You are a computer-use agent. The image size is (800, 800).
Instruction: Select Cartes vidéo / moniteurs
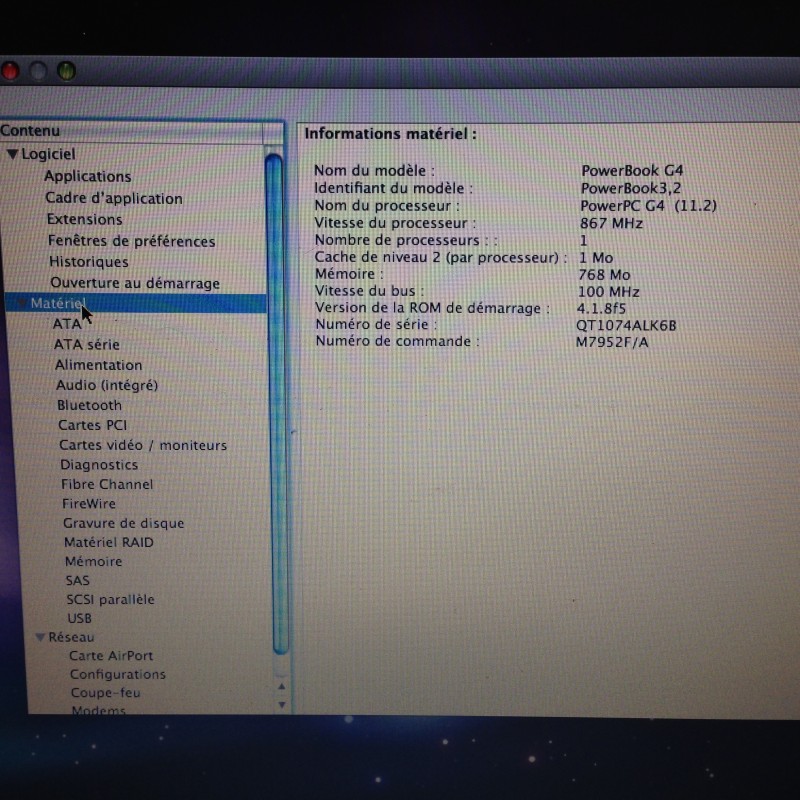(x=143, y=445)
